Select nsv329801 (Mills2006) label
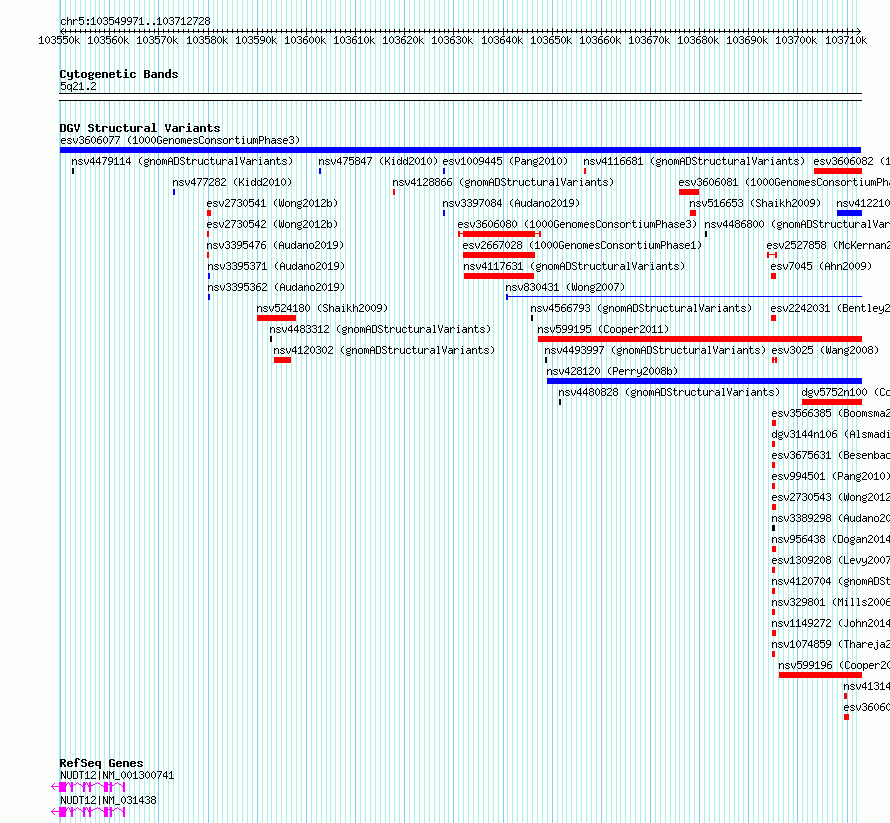This screenshot has width=890, height=823. (x=830, y=602)
